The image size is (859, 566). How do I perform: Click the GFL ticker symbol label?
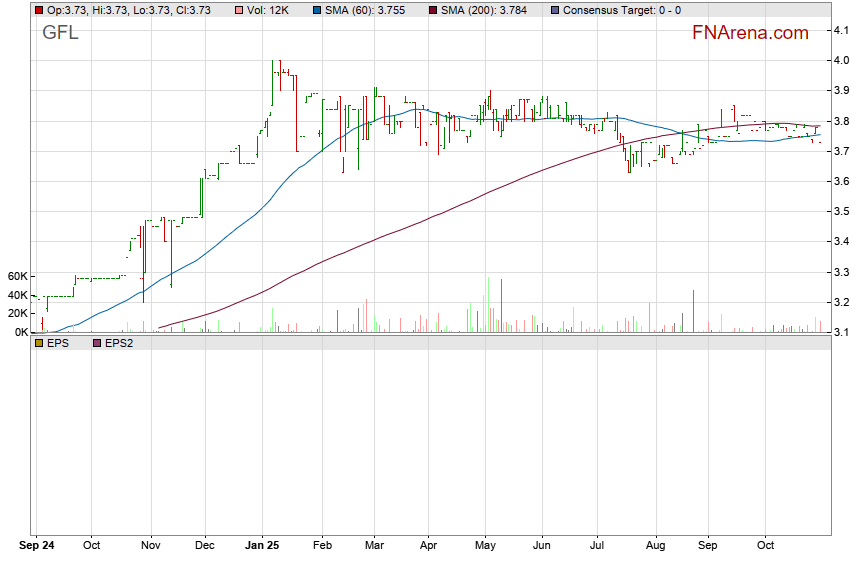point(60,33)
